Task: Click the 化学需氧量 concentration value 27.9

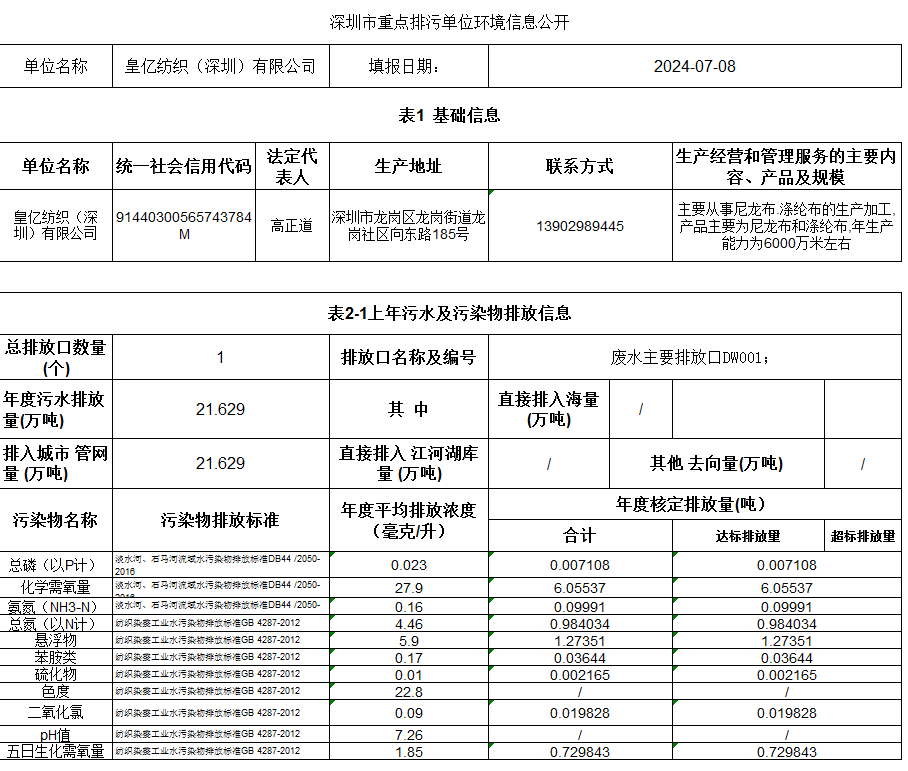Action: pos(409,588)
